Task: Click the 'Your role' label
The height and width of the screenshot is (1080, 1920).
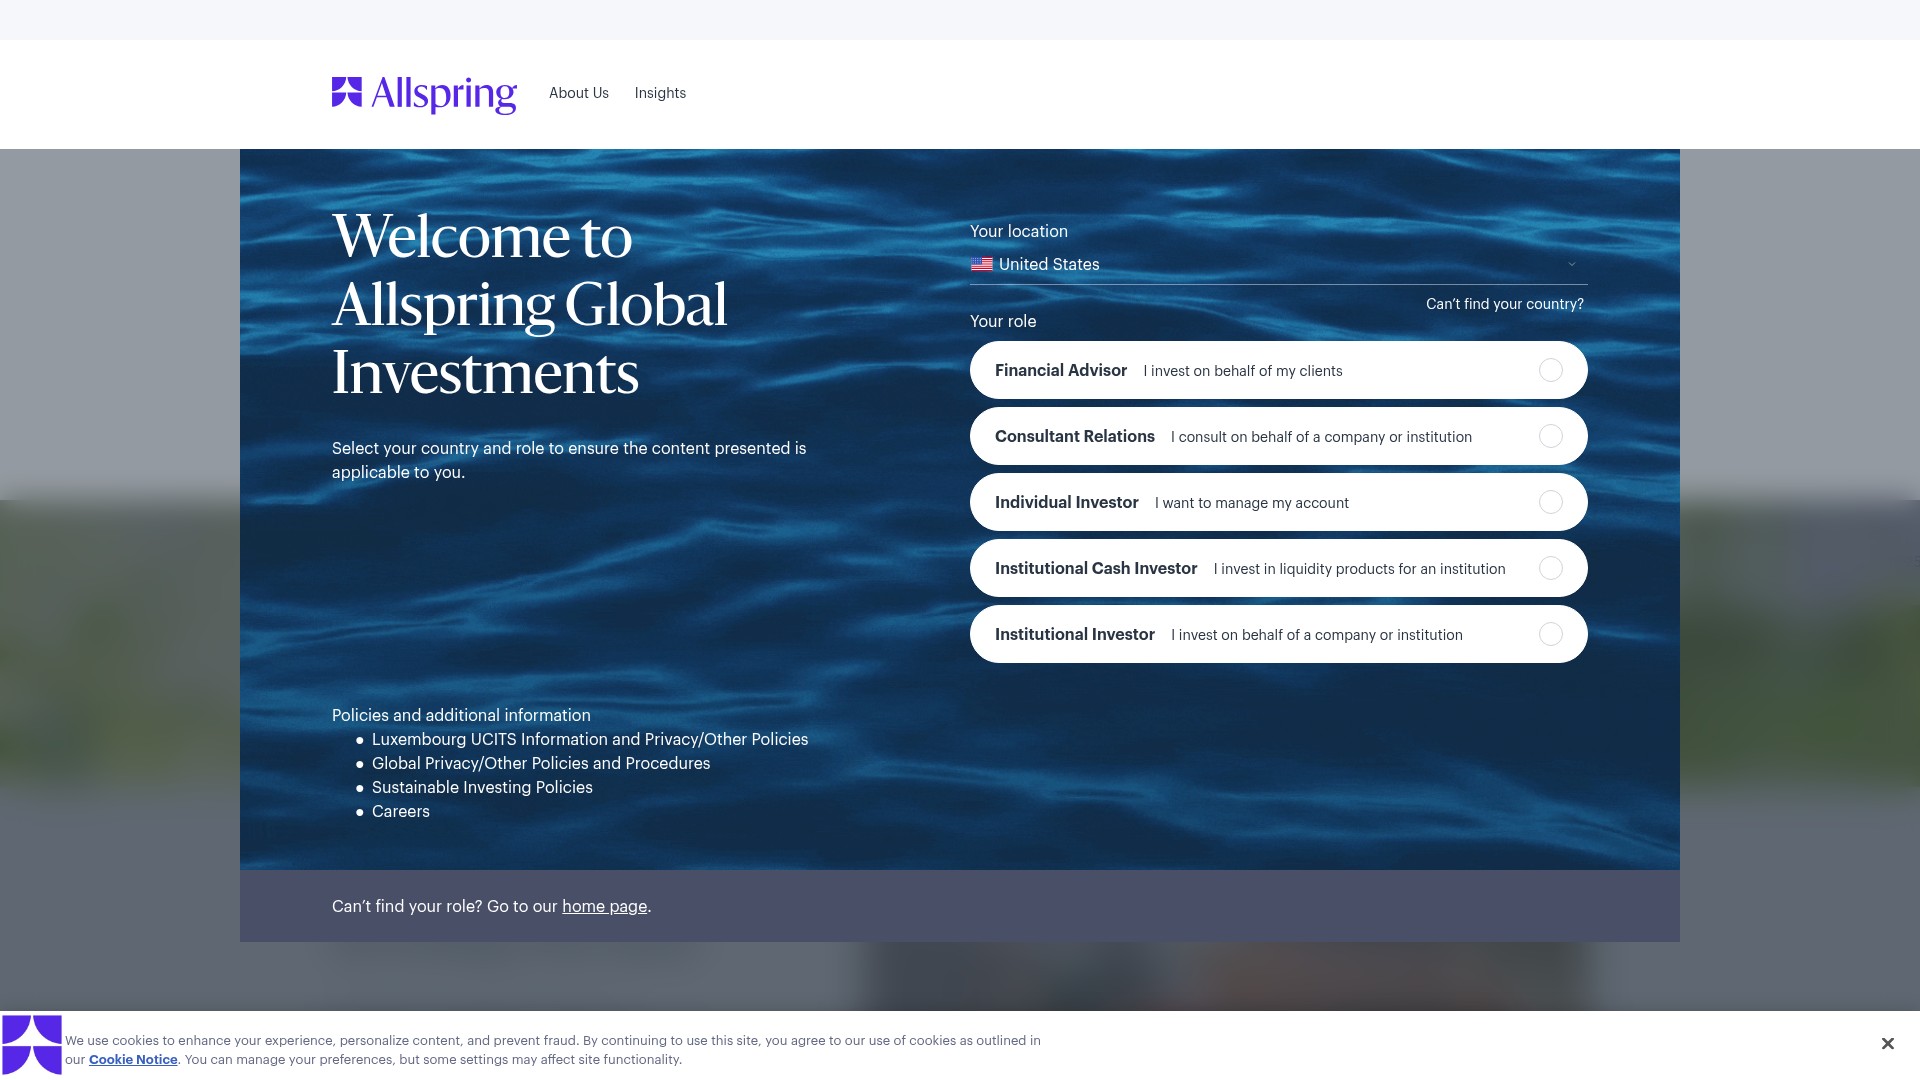Action: 1003,322
